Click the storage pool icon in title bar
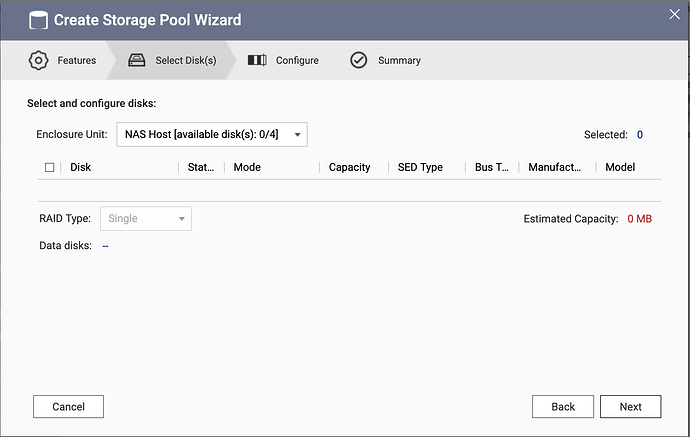690x437 pixels. pyautogui.click(x=38, y=19)
